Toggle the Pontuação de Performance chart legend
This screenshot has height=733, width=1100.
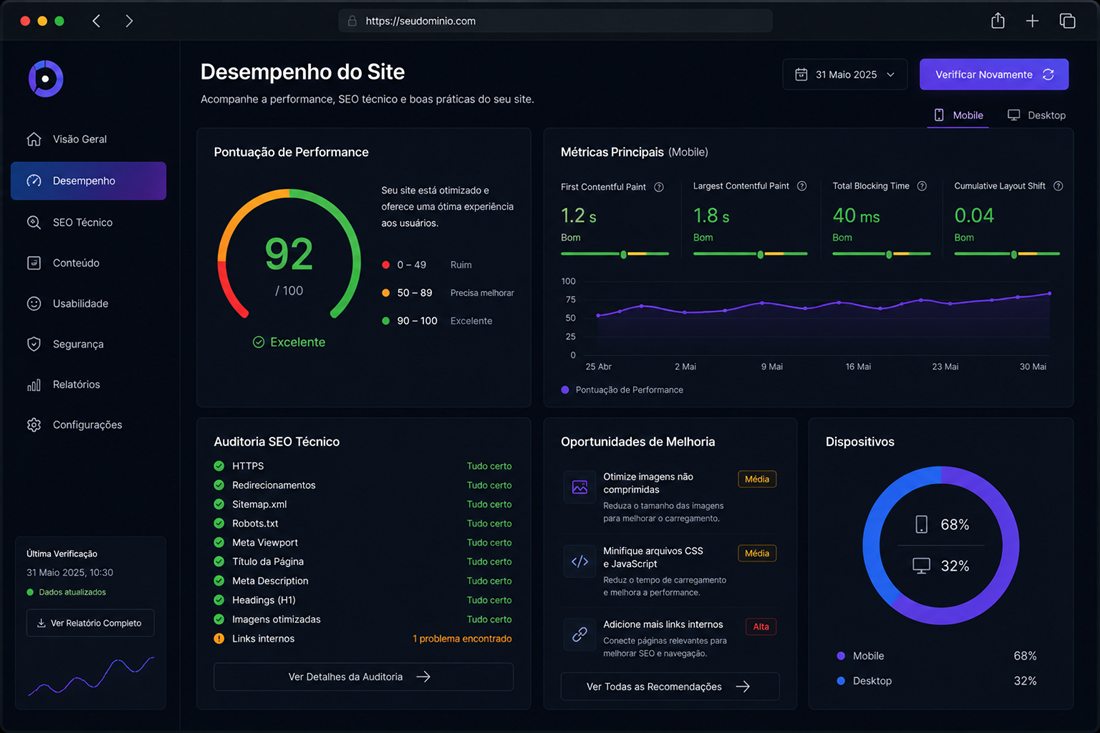click(x=622, y=390)
